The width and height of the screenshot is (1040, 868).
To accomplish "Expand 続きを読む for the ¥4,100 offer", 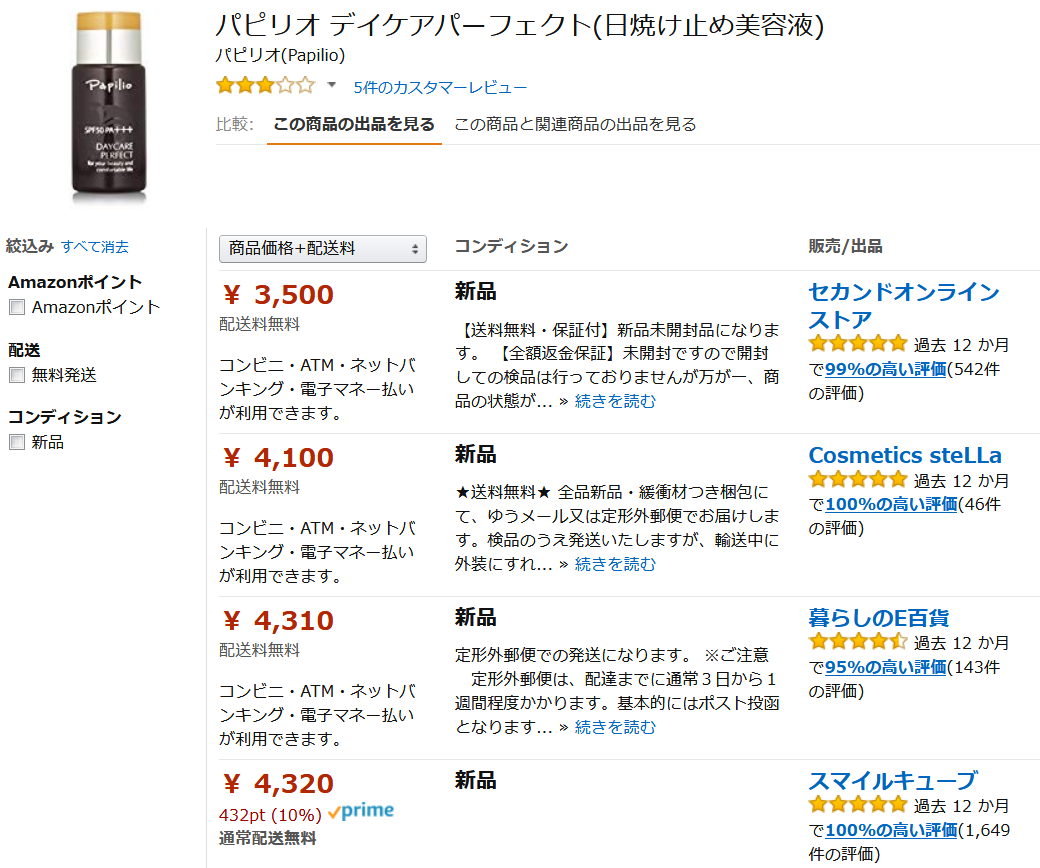I will point(615,565).
